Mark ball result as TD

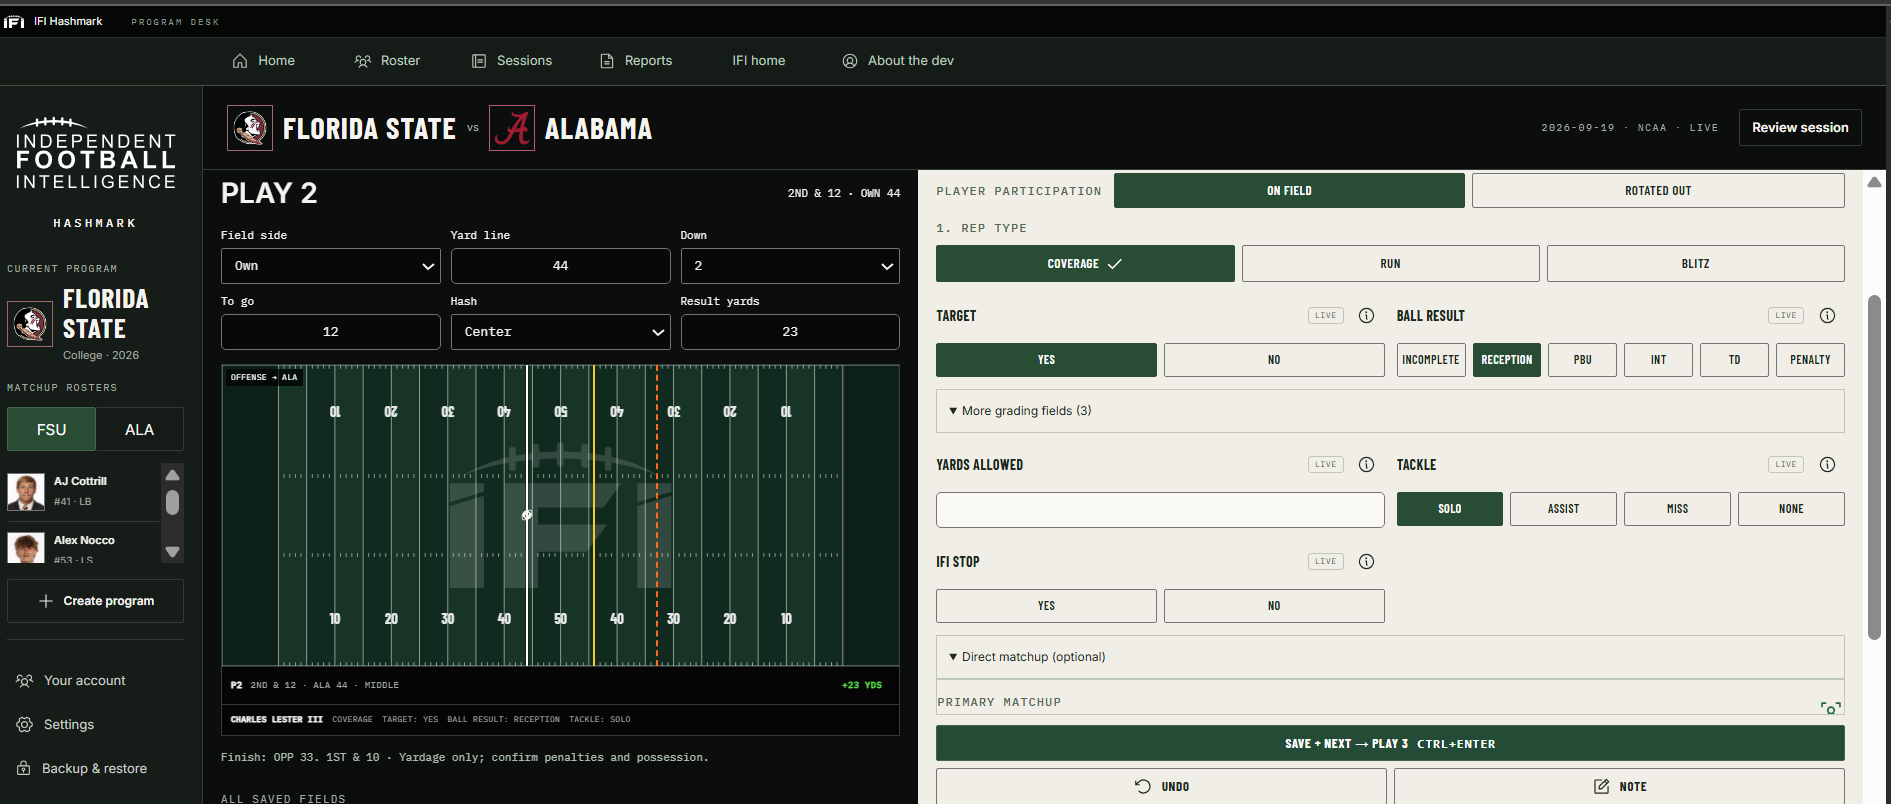(1734, 360)
